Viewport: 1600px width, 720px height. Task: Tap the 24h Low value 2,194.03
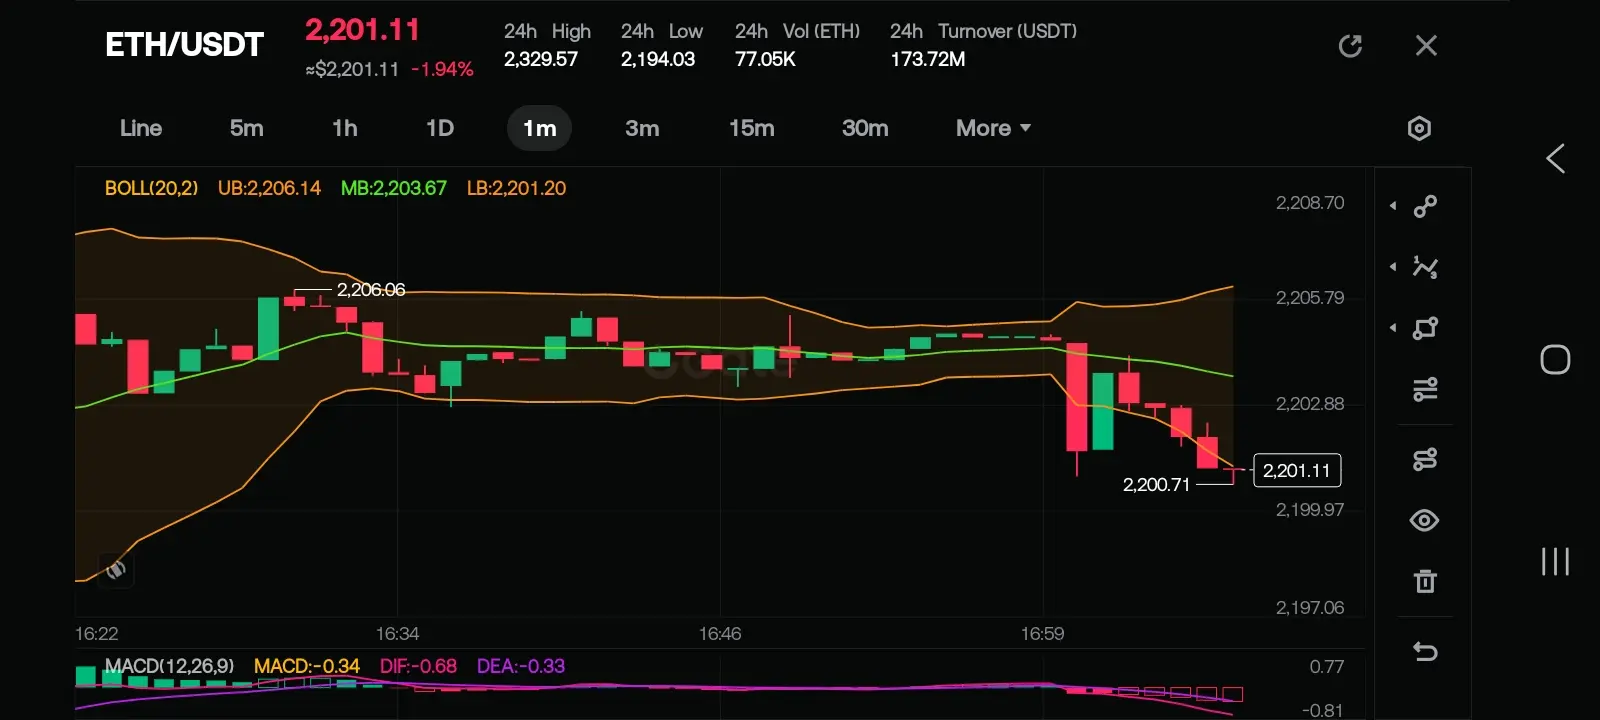tap(658, 59)
